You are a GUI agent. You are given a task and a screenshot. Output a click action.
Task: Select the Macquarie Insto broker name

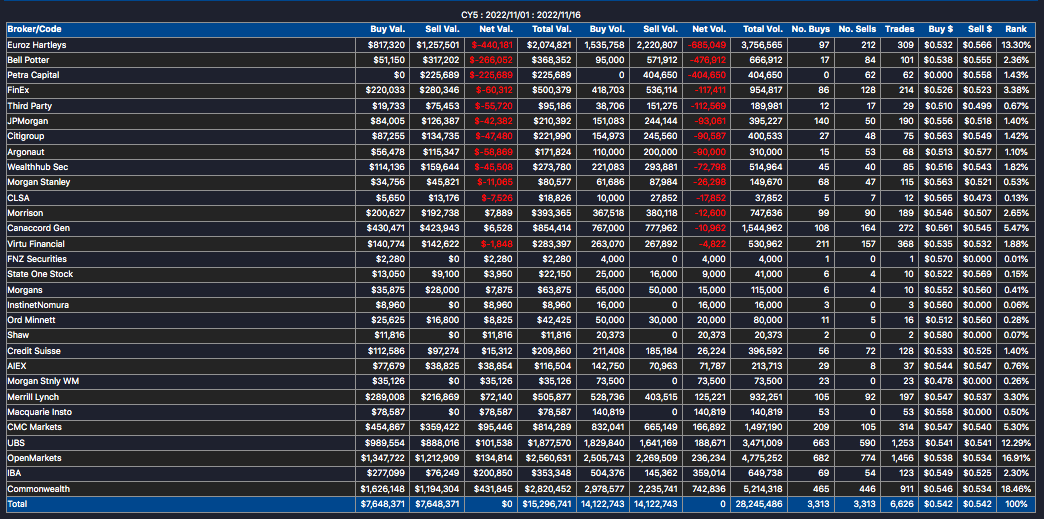coord(40,412)
